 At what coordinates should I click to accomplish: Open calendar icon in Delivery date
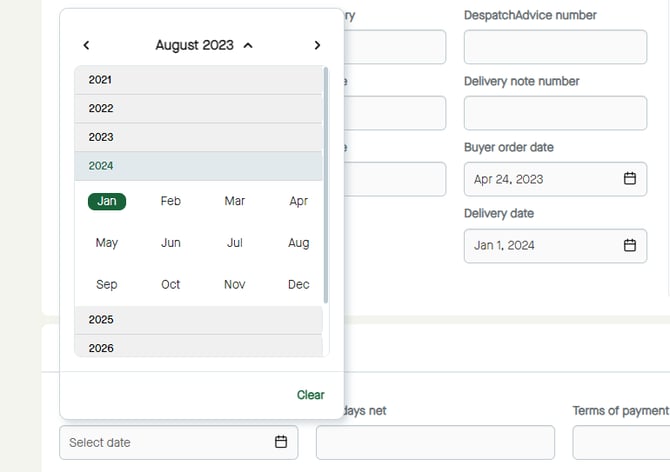(630, 245)
